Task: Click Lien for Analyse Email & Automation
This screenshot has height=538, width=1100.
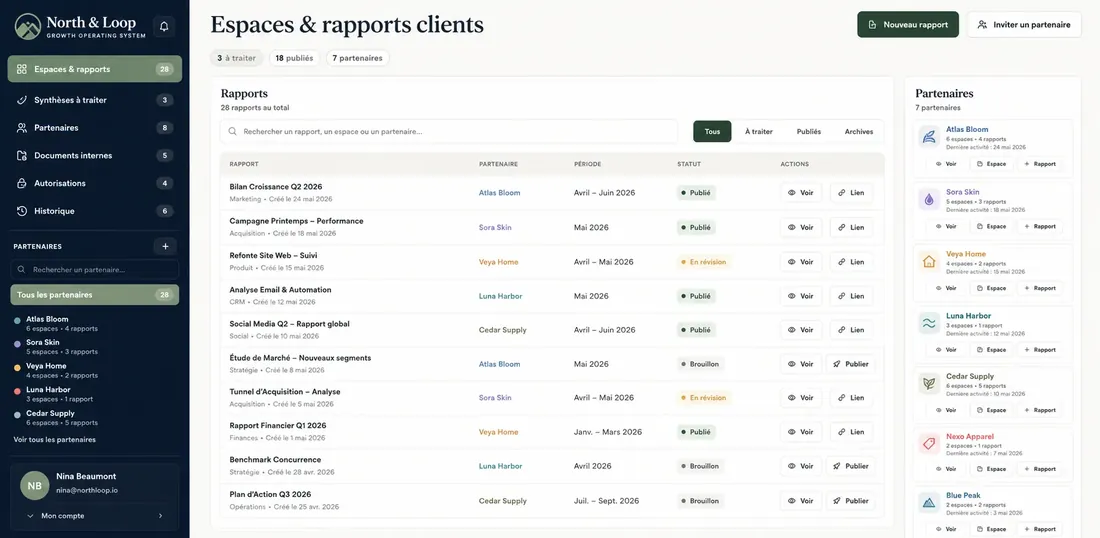Action: tap(851, 296)
